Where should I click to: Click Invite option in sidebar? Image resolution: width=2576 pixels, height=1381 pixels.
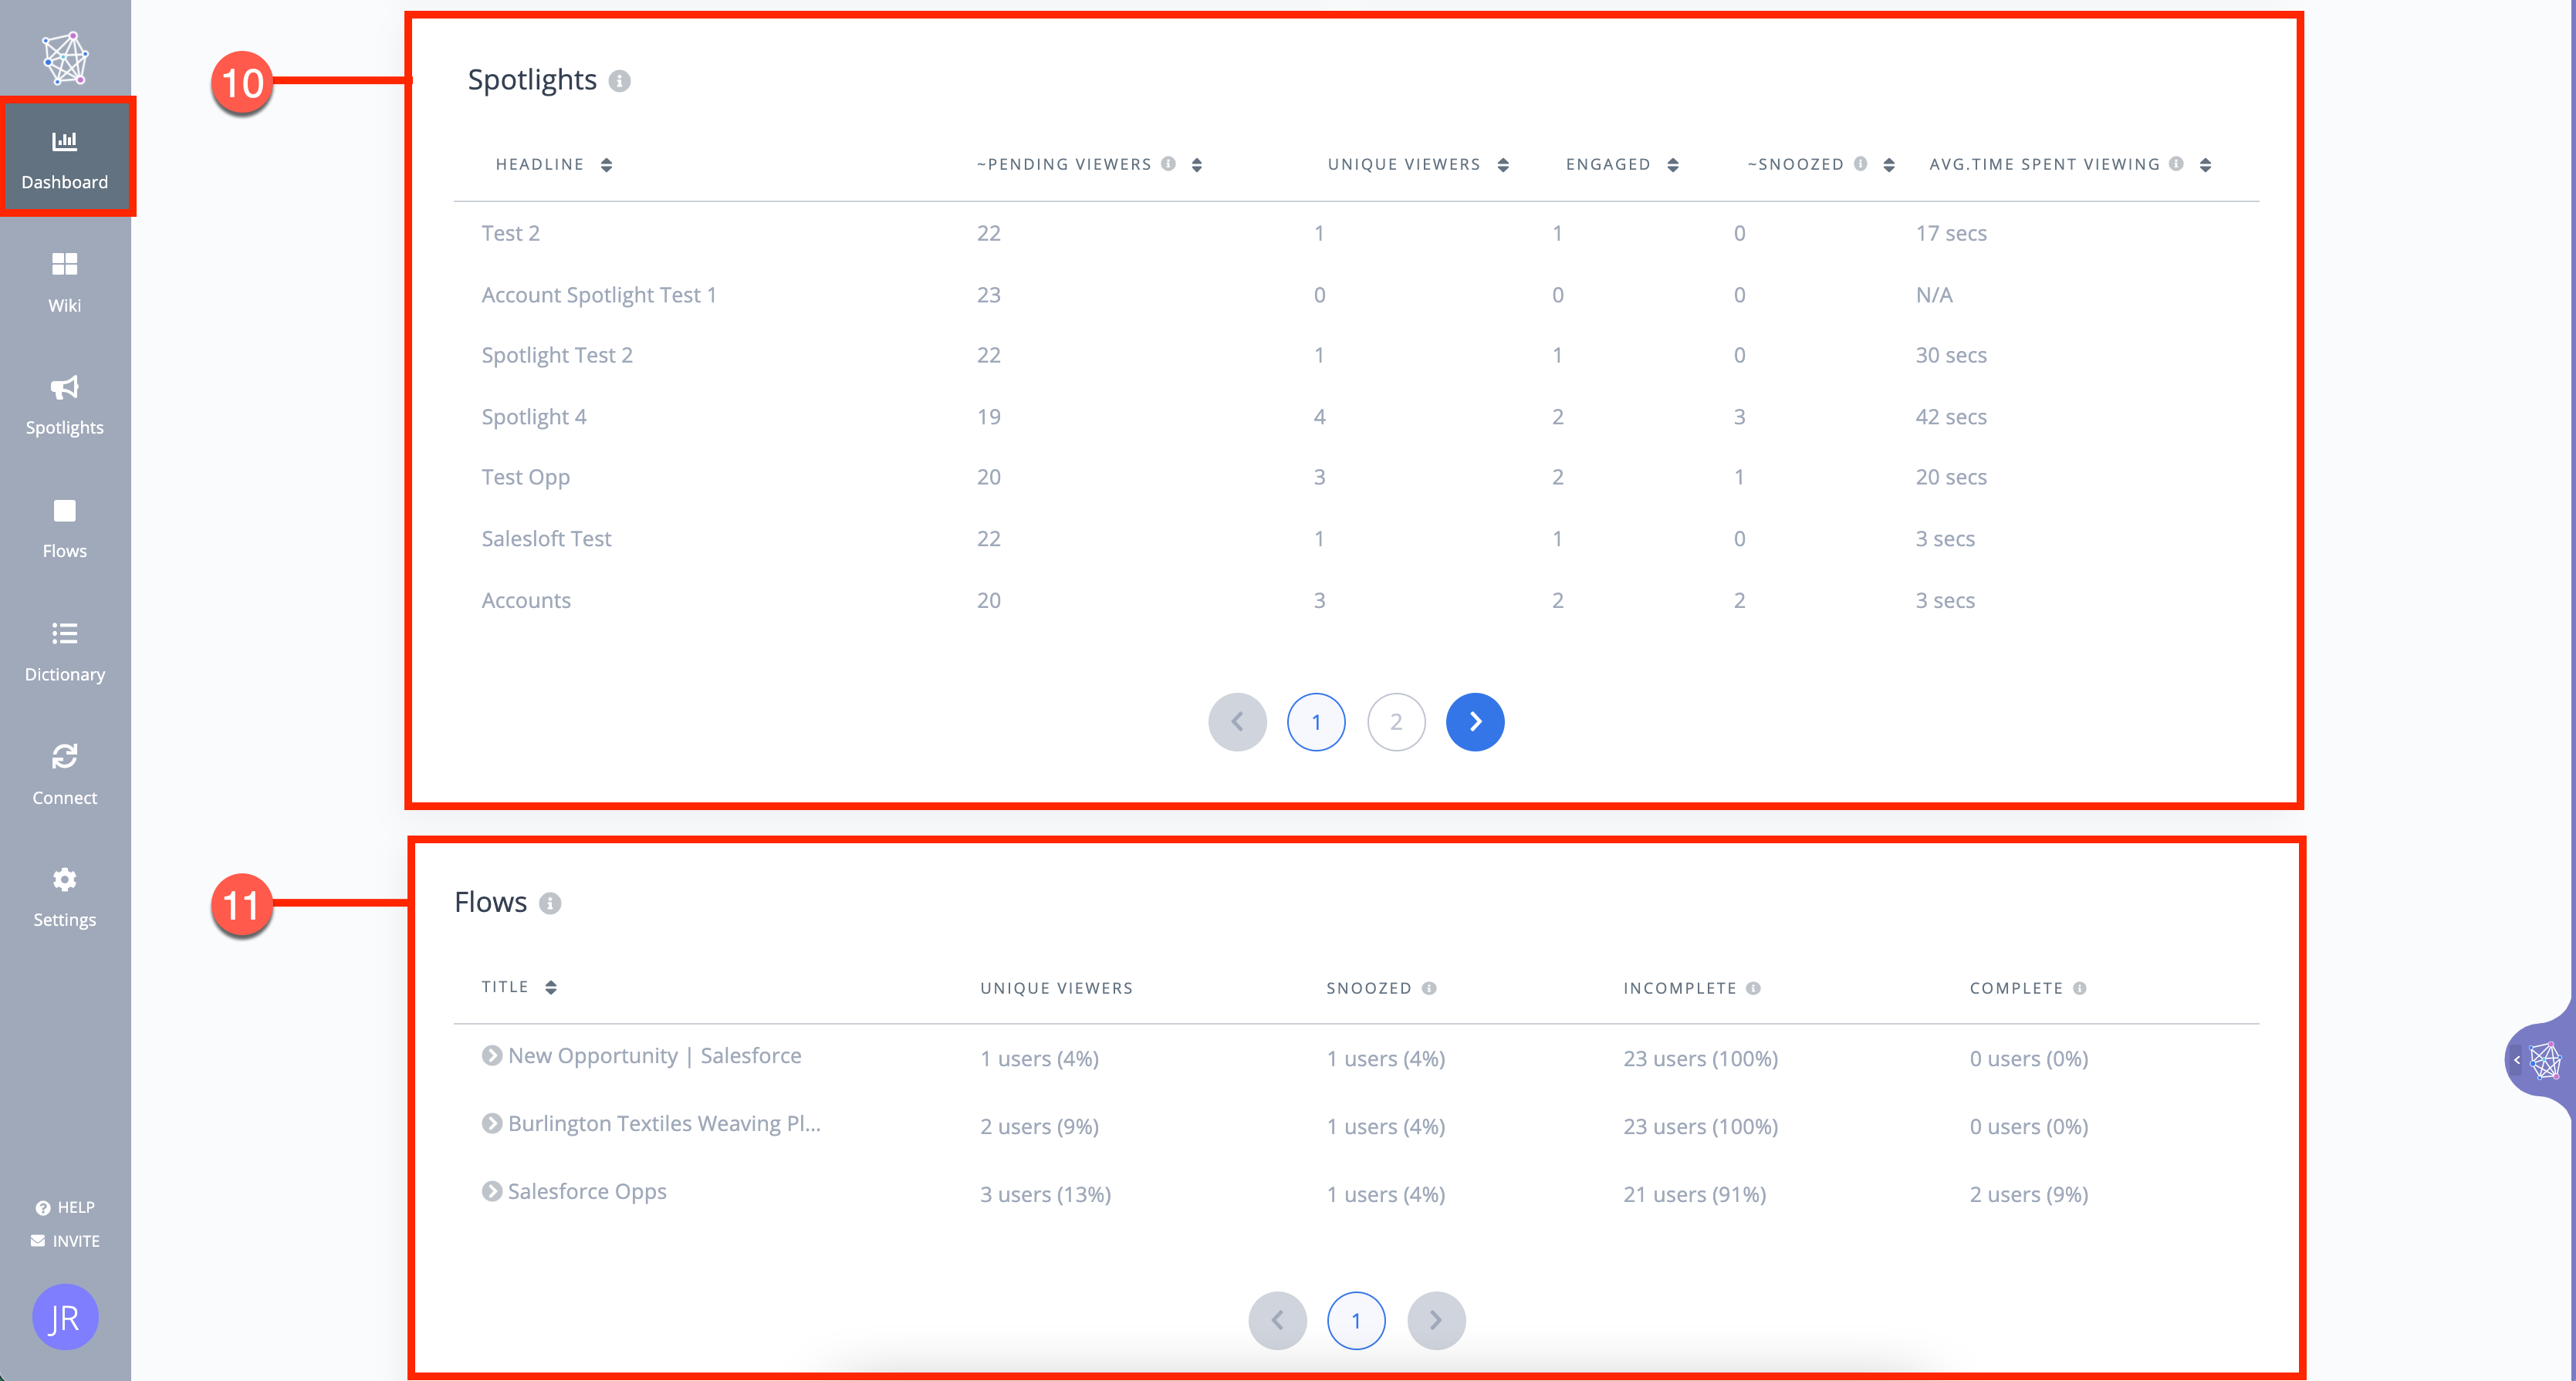tap(65, 1238)
